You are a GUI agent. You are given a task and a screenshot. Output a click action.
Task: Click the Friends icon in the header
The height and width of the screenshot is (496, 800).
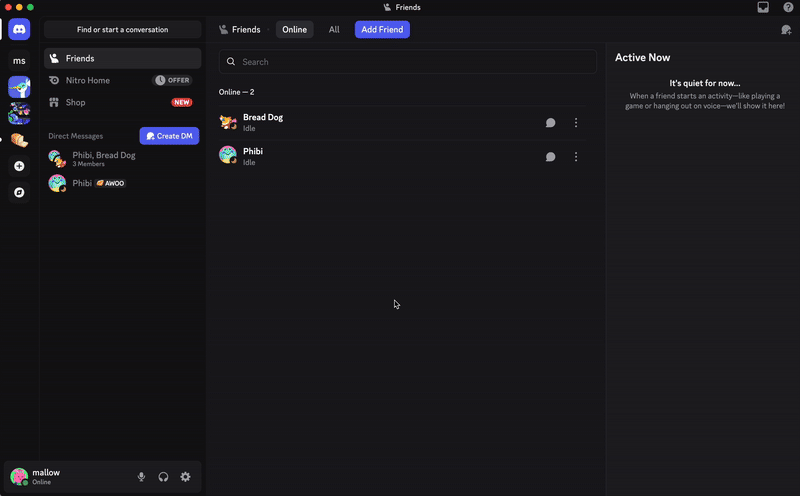click(x=223, y=30)
